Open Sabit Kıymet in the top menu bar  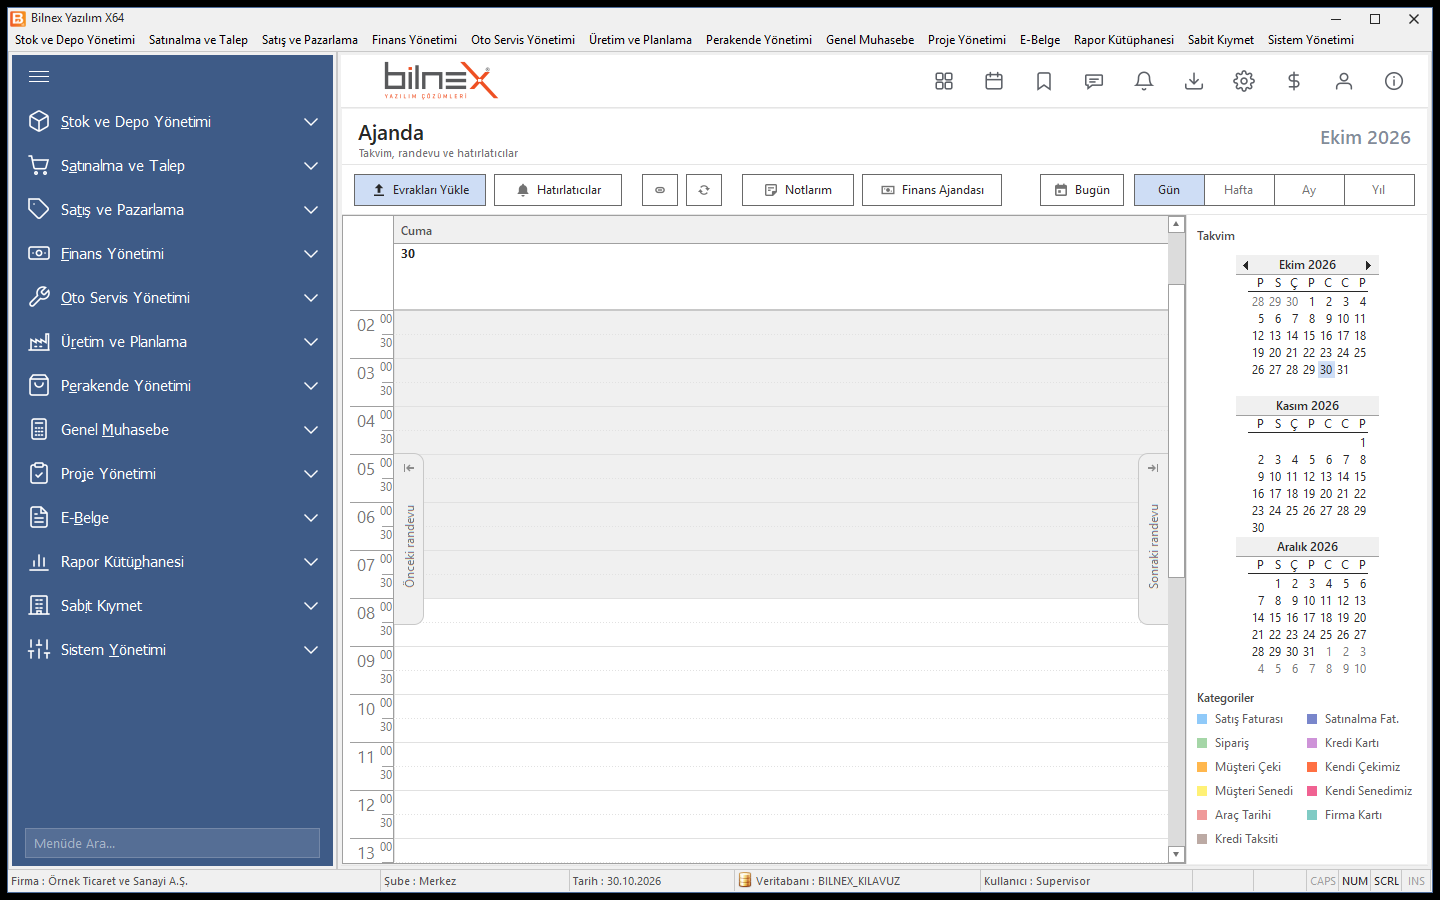[1221, 40]
